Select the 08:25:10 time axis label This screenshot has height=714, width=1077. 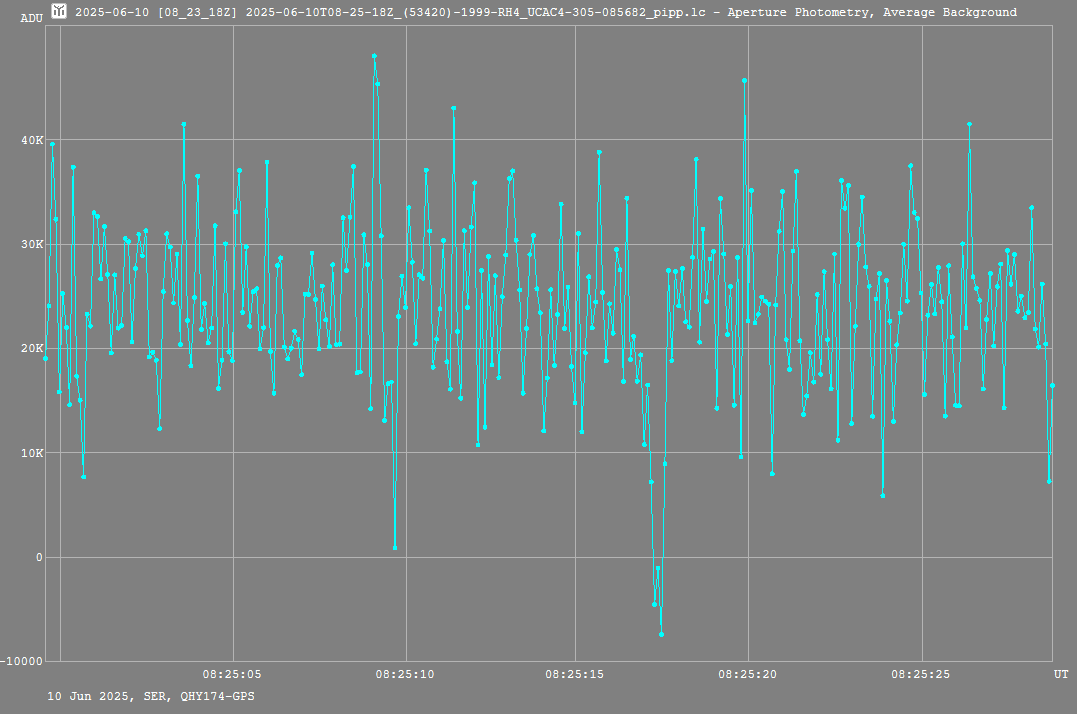pyautogui.click(x=405, y=674)
